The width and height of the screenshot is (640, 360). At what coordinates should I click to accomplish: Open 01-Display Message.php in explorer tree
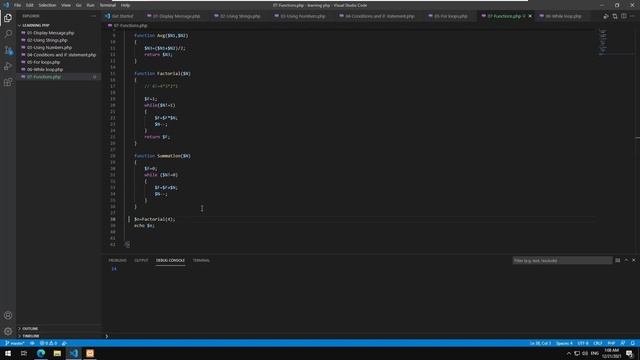pos(51,33)
